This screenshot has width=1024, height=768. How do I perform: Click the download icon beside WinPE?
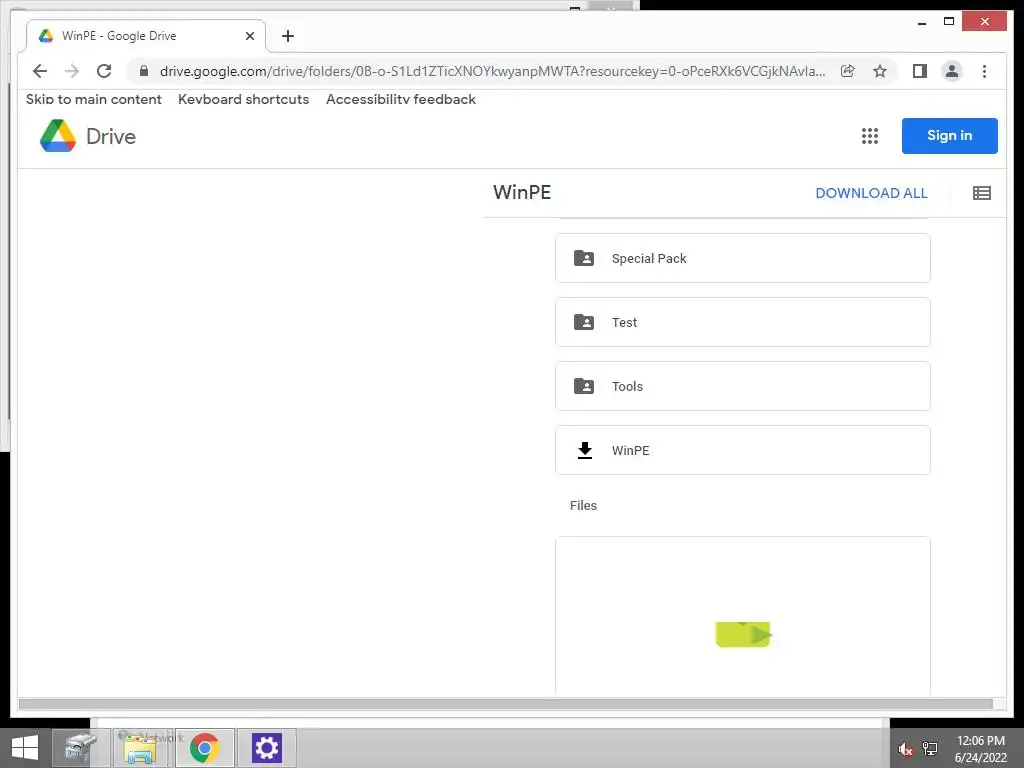584,451
